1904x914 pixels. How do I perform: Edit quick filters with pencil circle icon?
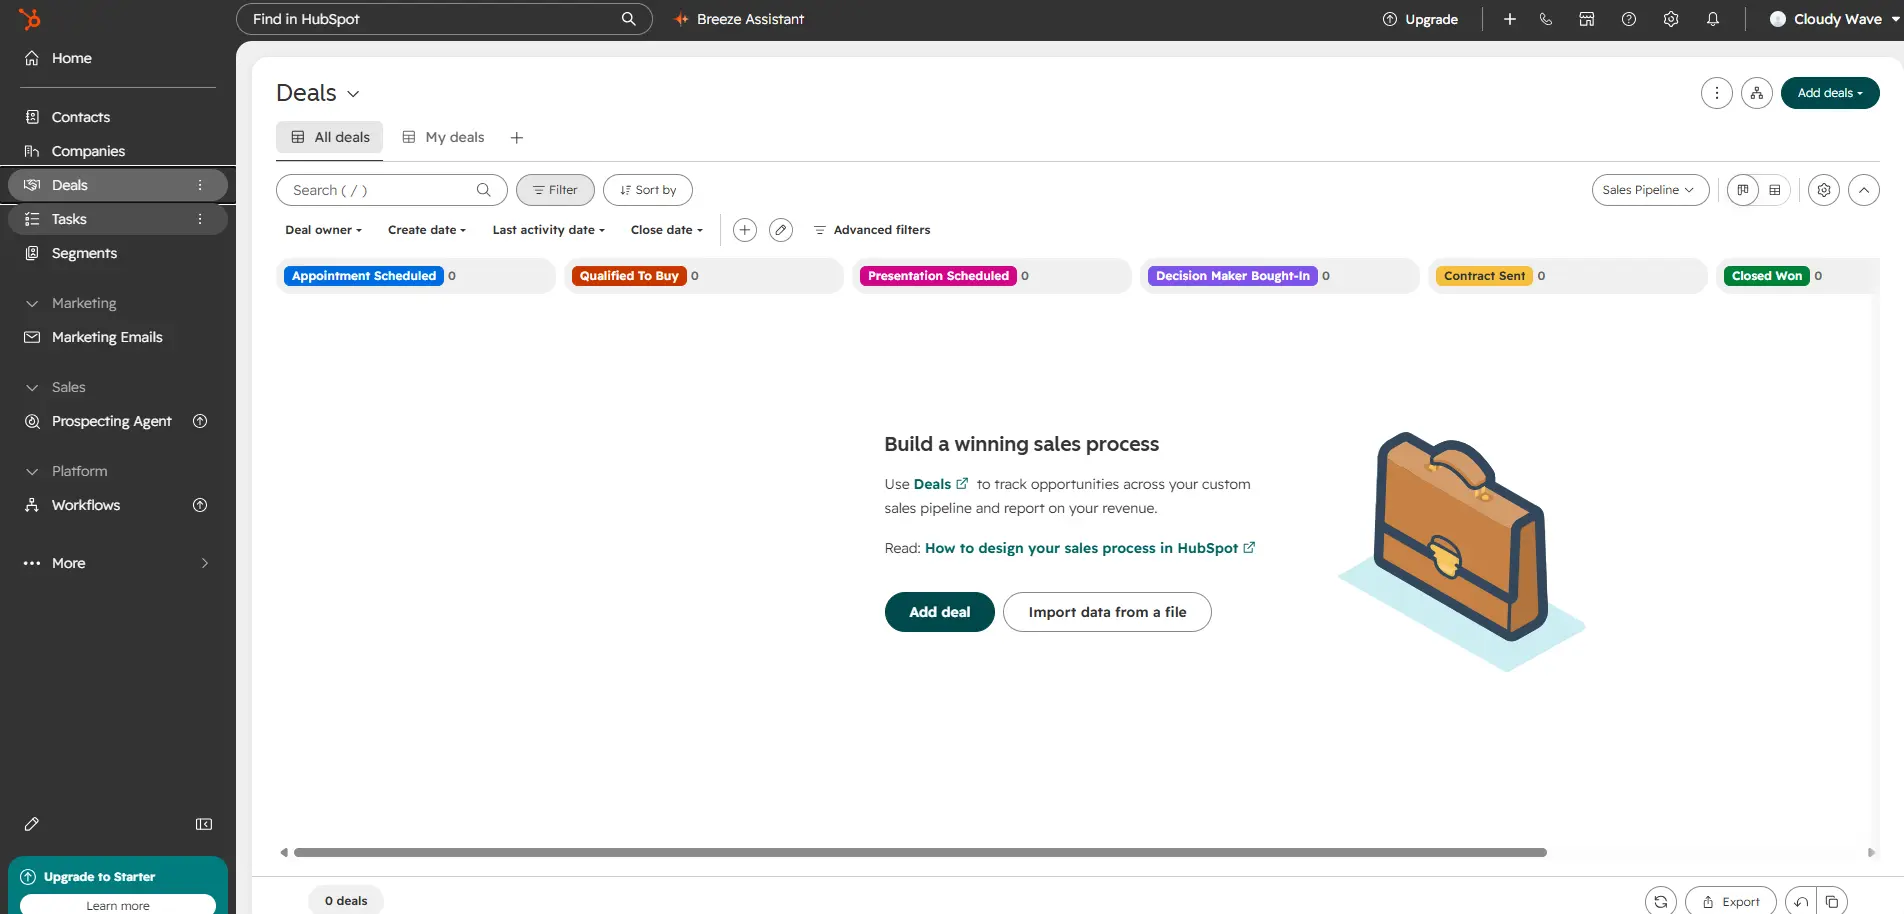point(781,230)
